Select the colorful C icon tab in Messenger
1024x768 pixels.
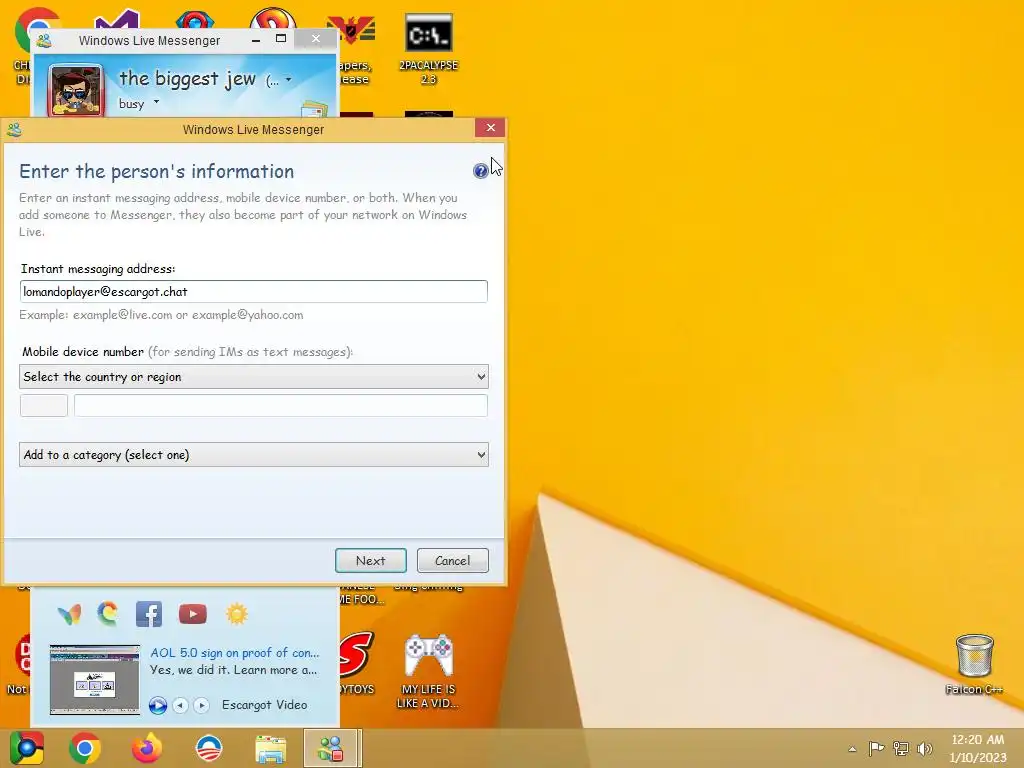[x=108, y=614]
